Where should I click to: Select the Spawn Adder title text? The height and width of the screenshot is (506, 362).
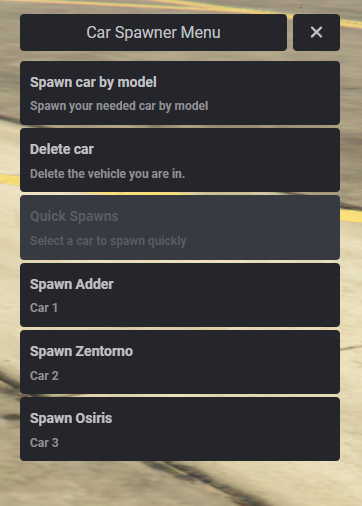[x=72, y=284]
